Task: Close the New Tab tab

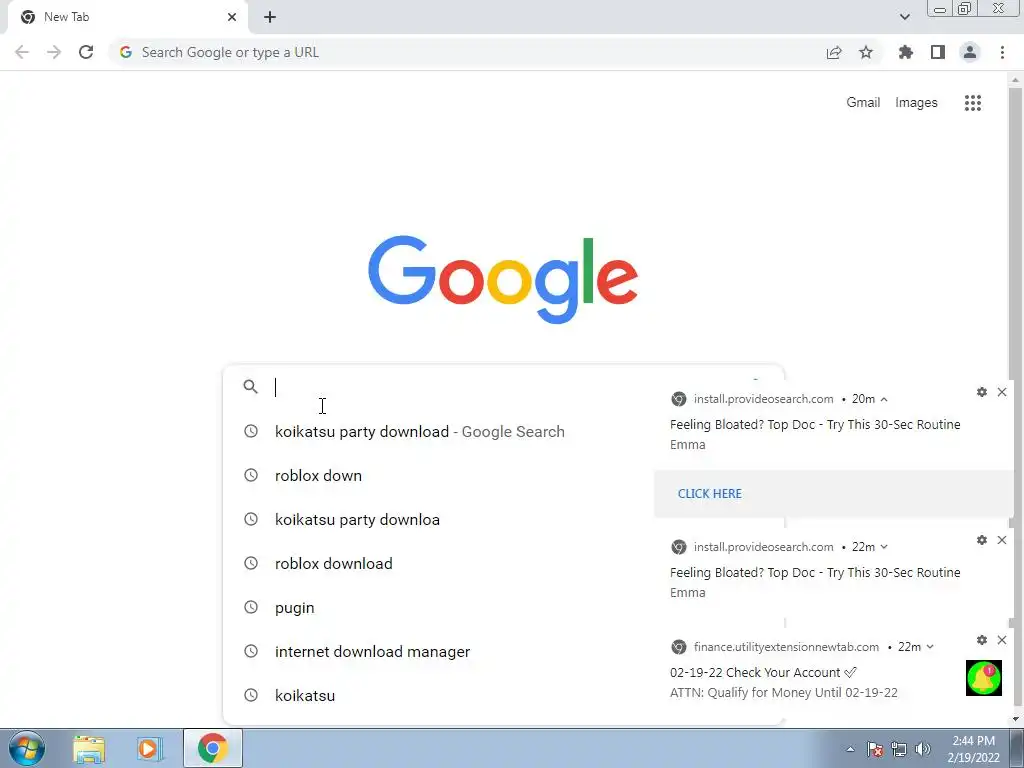Action: (x=232, y=17)
